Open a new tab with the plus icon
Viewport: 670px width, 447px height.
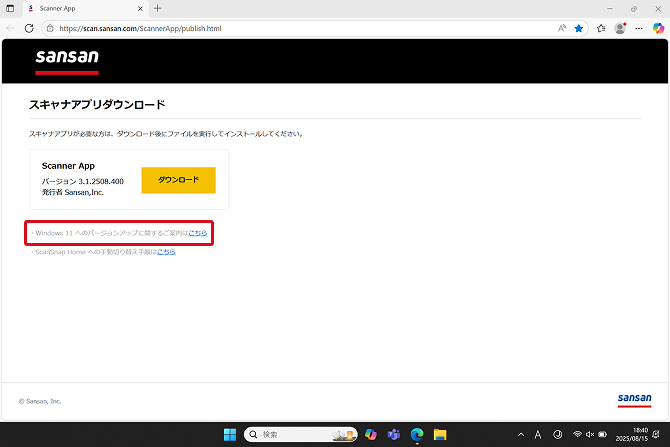point(158,8)
